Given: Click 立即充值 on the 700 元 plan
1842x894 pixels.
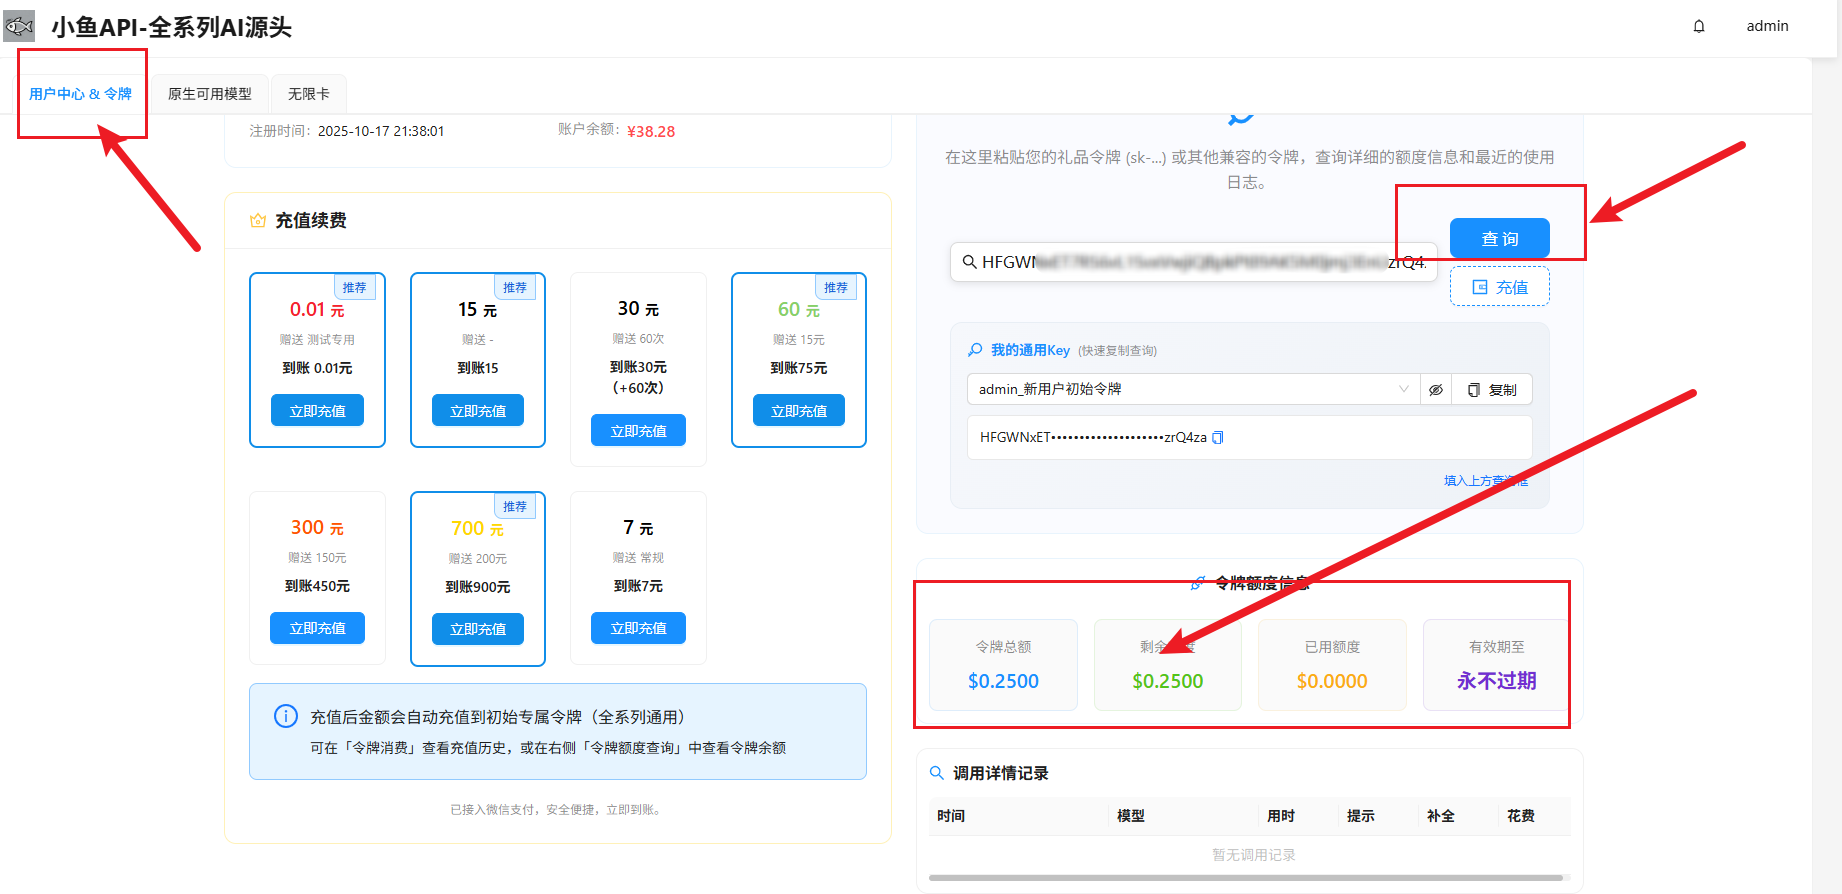Looking at the screenshot, I should 478,629.
